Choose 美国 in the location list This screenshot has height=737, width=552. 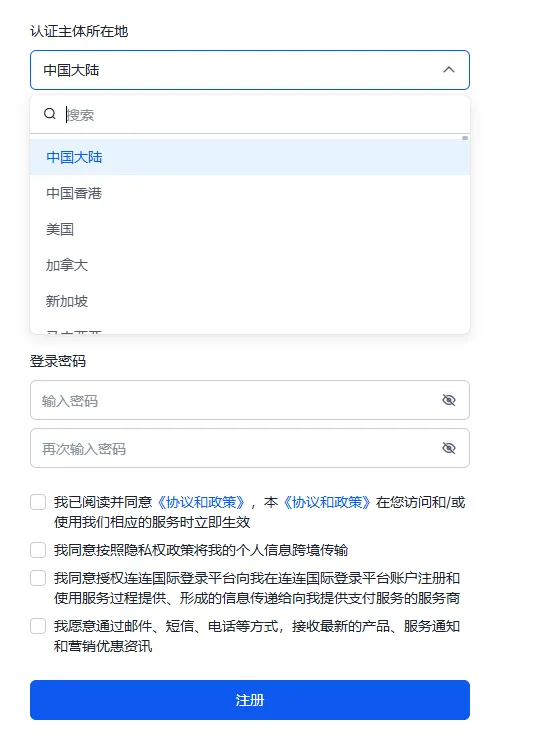pos(250,229)
